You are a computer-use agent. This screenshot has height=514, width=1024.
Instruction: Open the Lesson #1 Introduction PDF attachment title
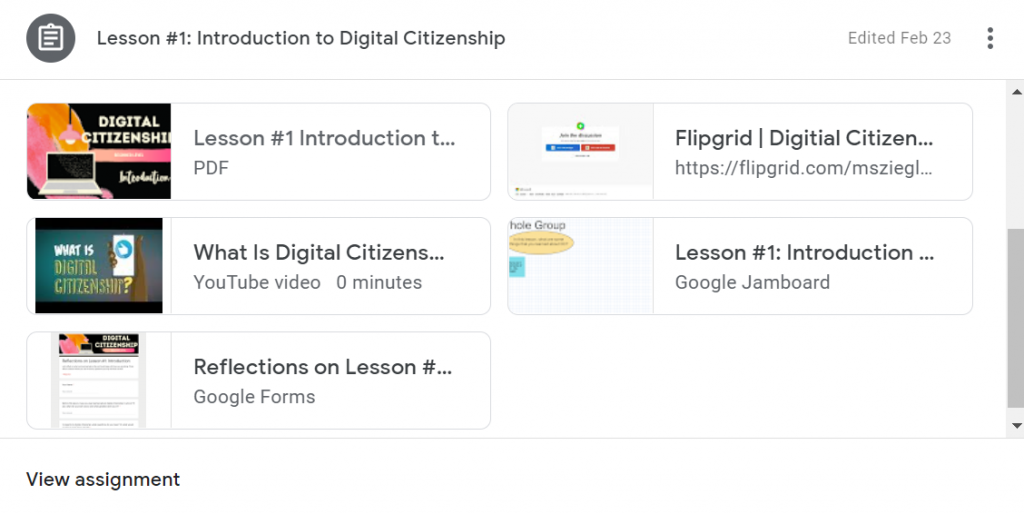point(324,138)
